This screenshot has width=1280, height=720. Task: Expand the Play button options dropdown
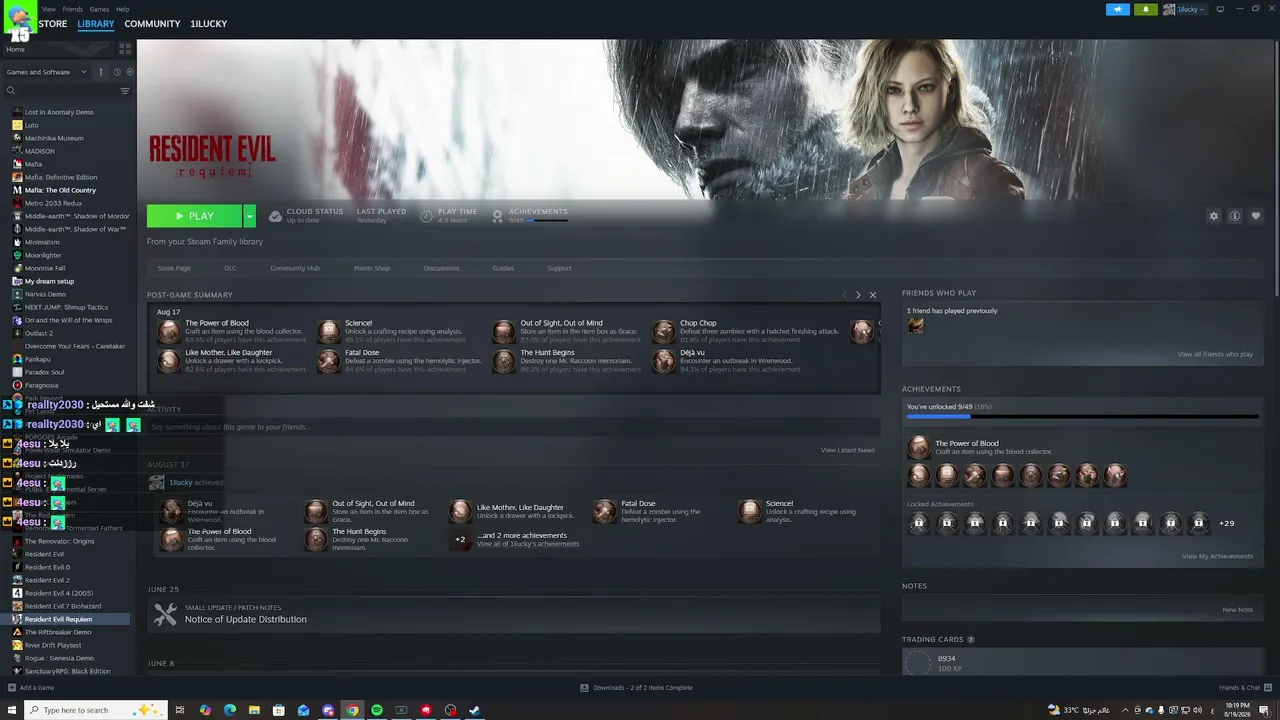(249, 216)
